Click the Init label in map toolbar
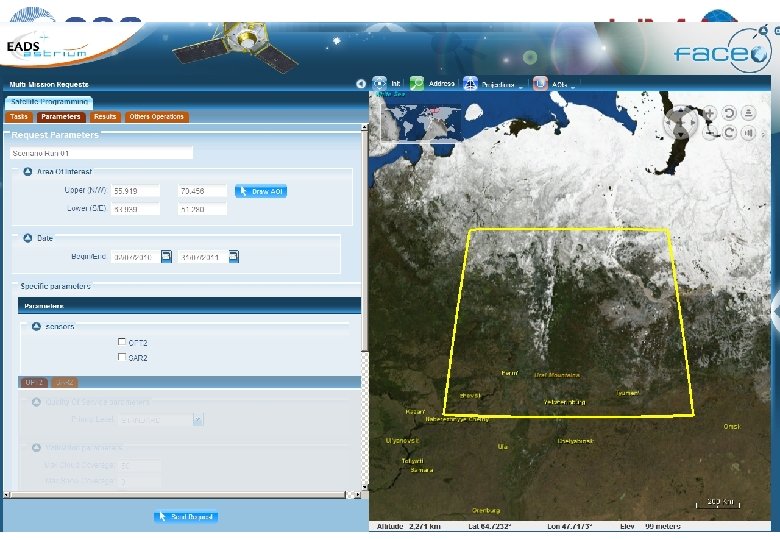The width and height of the screenshot is (780, 540). 395,84
